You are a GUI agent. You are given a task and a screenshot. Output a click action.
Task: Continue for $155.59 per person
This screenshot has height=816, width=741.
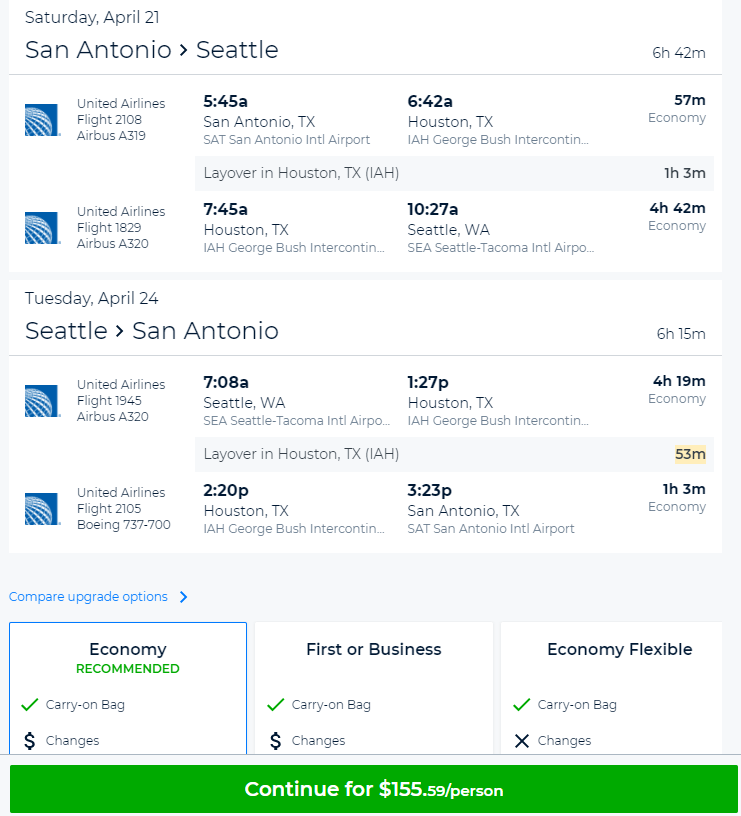pos(374,789)
